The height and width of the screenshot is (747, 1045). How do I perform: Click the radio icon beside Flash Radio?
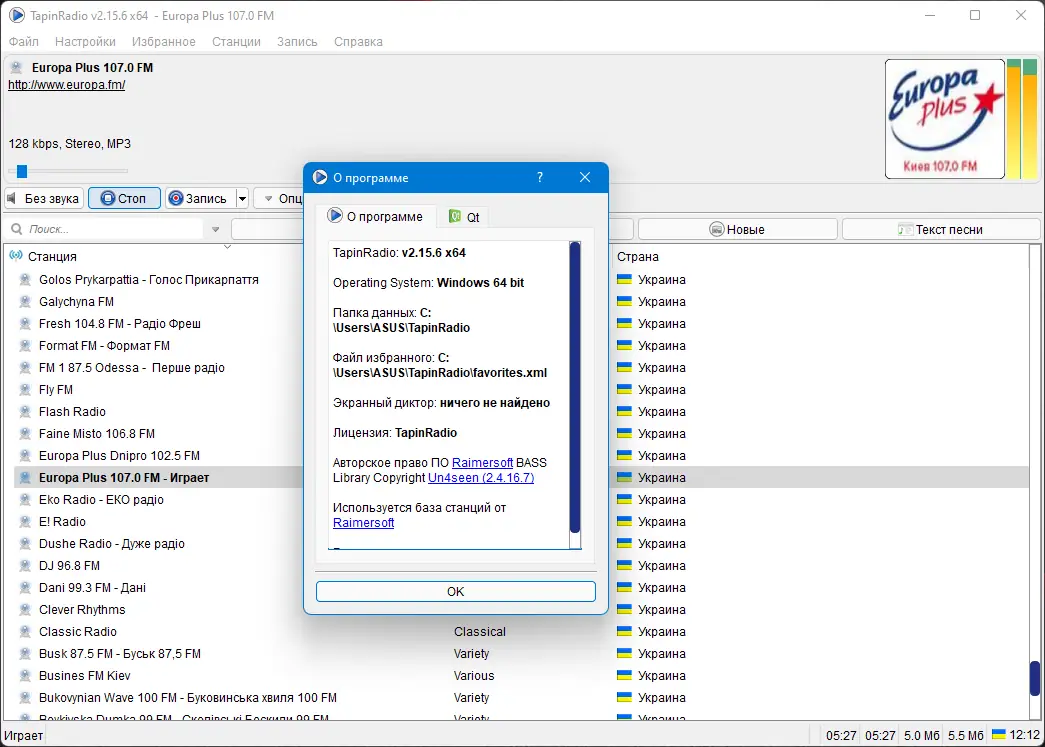pos(24,411)
